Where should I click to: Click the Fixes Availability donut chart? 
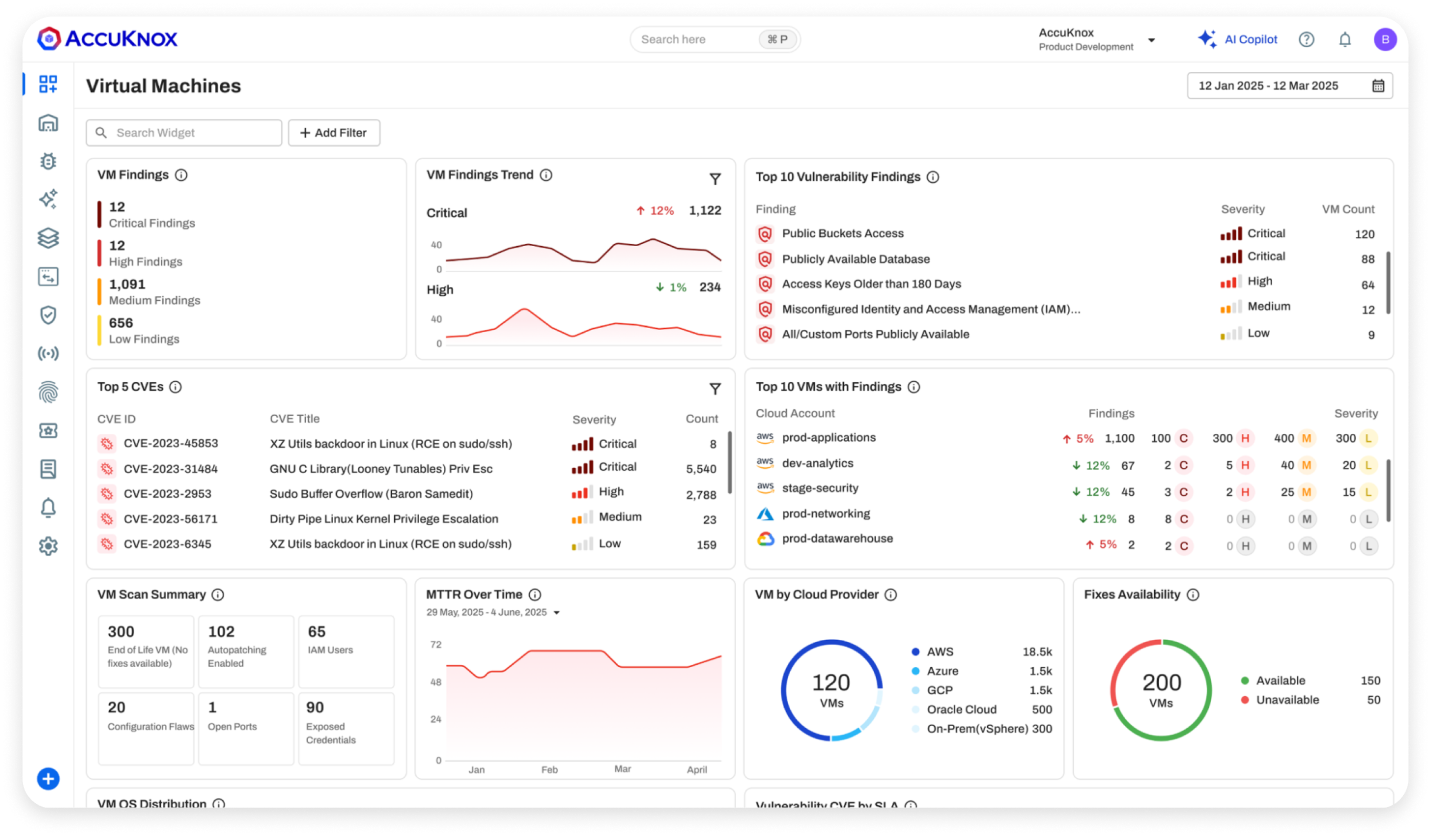1160,689
